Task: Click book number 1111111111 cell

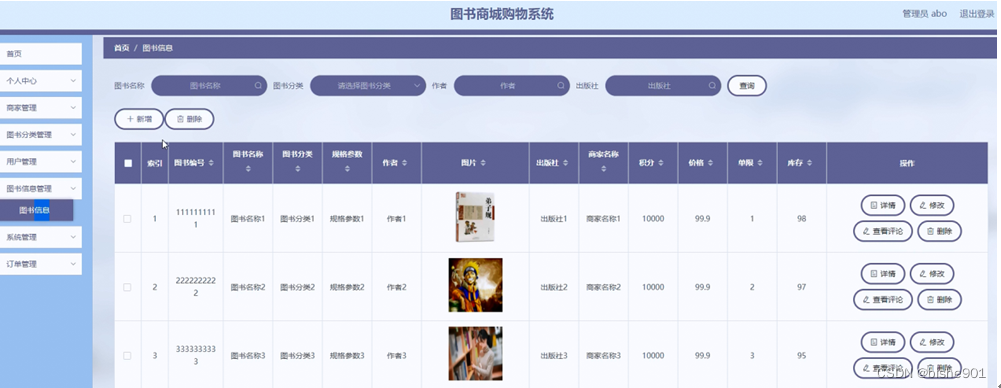Action: click(195, 219)
